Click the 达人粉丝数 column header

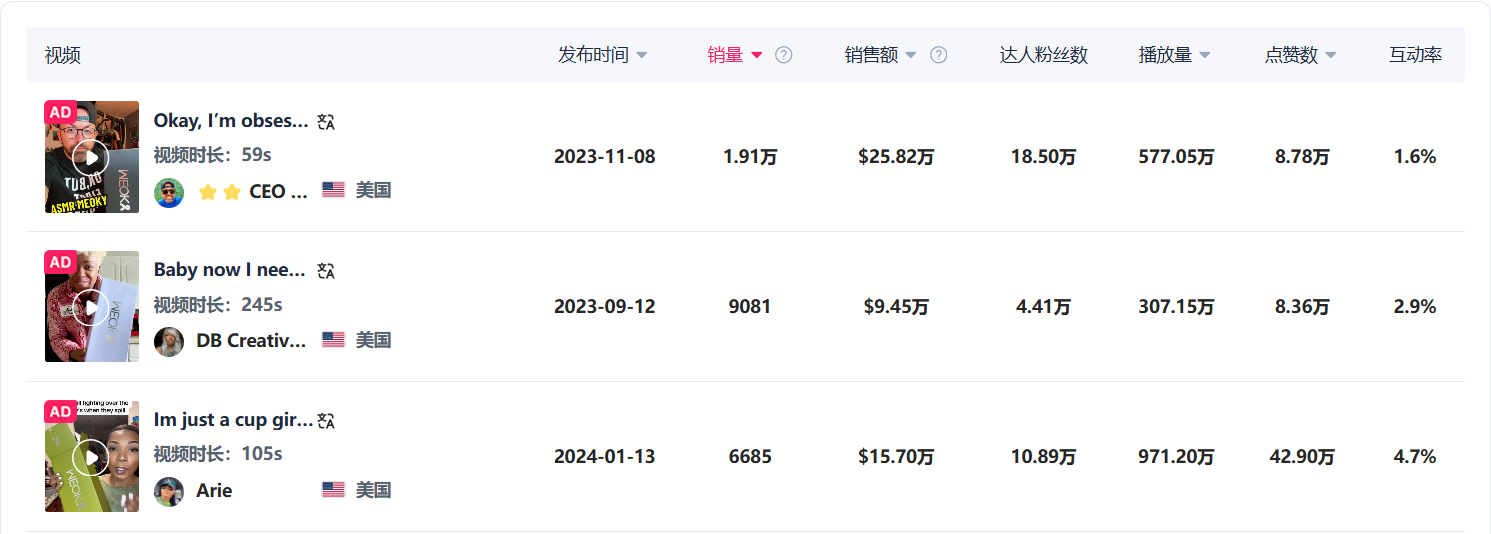coord(1043,55)
